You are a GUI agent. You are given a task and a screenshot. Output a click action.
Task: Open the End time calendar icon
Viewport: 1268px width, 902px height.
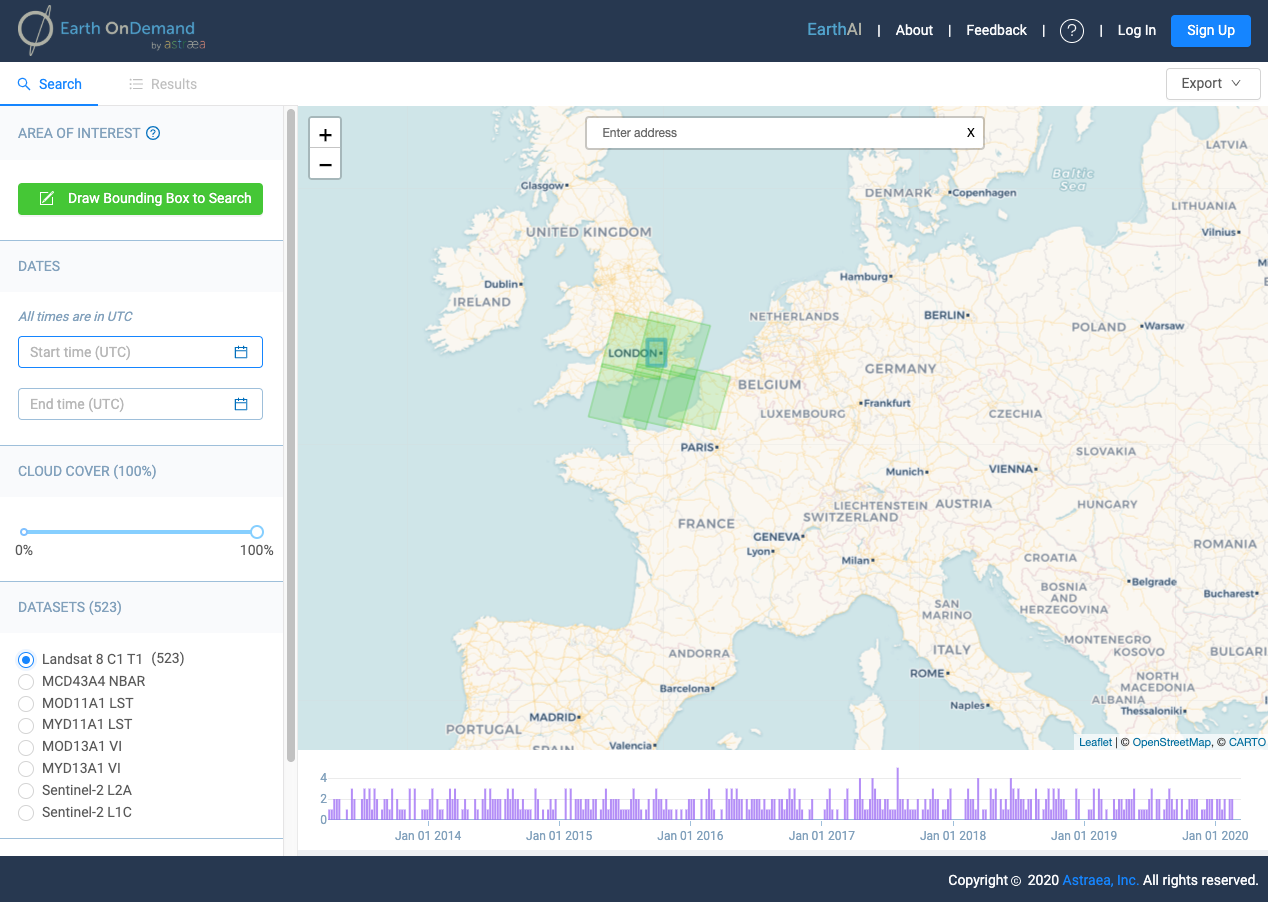[x=241, y=404]
